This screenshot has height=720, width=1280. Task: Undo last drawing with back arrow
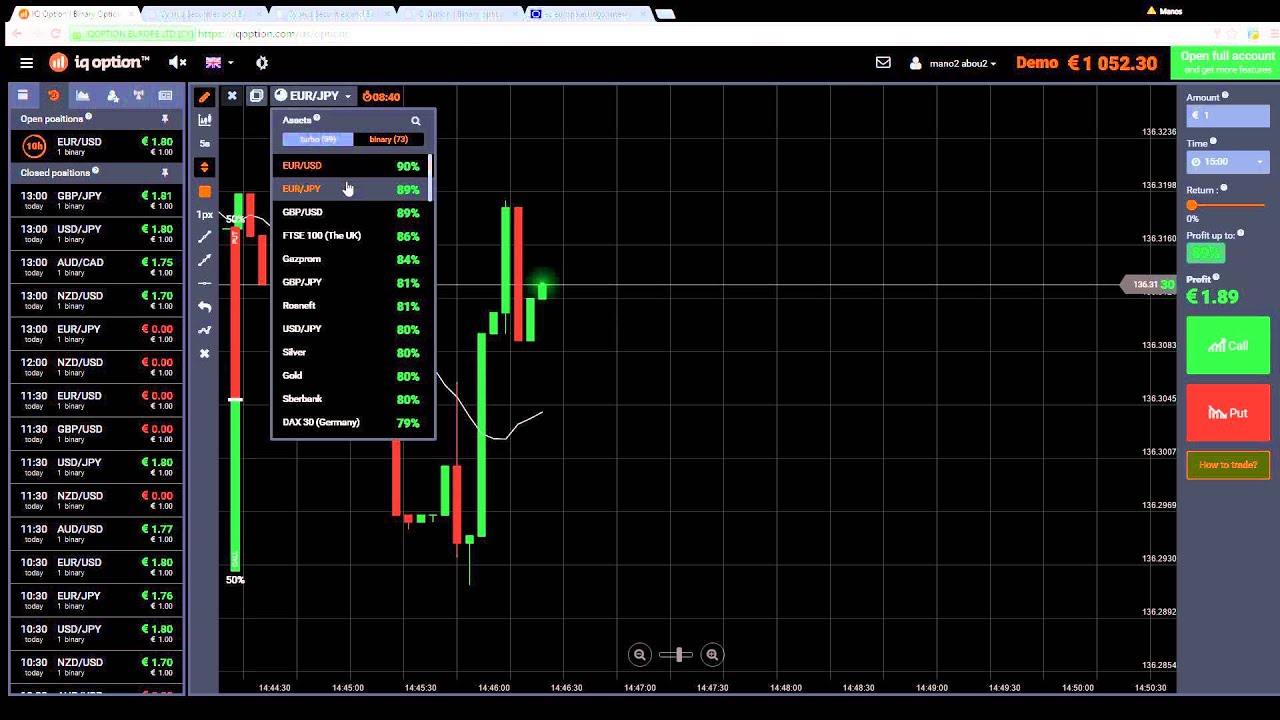[x=205, y=306]
